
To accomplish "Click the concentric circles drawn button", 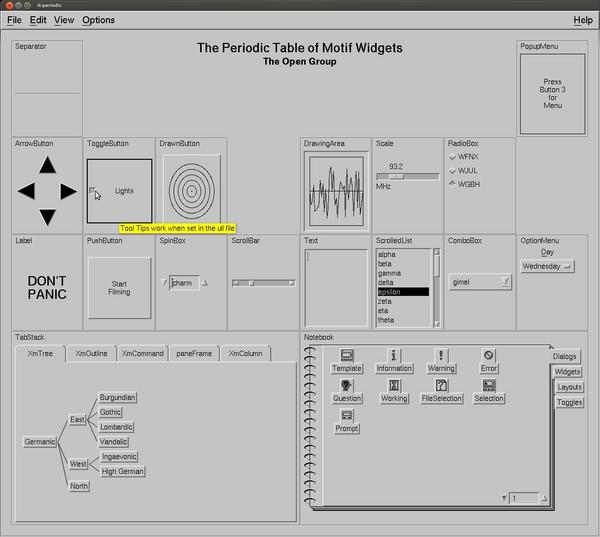I will point(192,191).
